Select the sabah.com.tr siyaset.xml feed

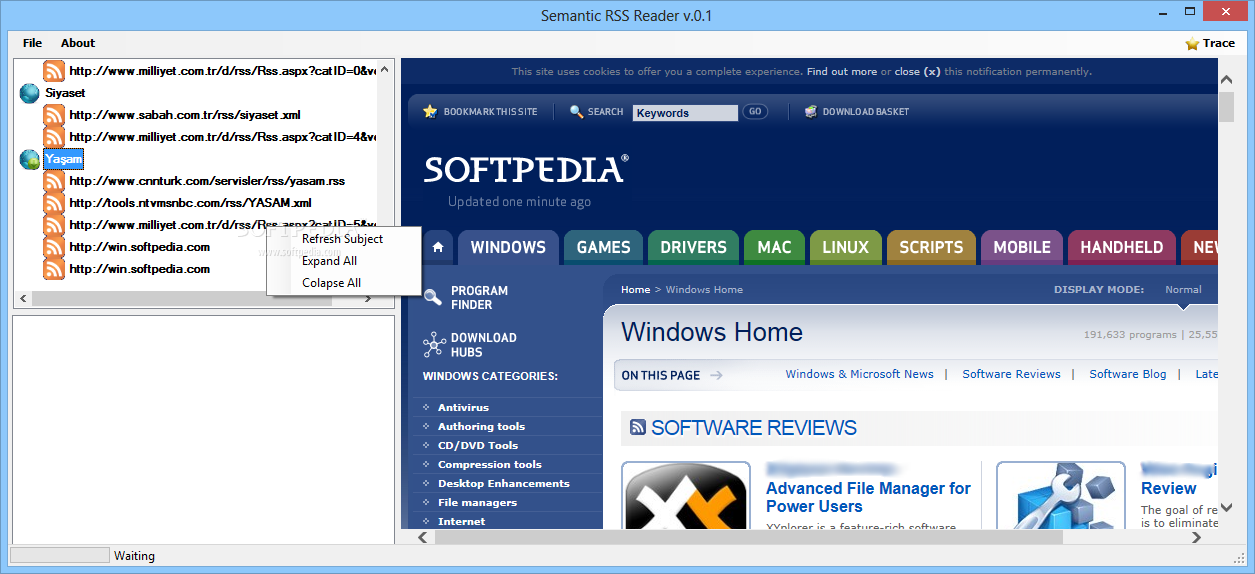pyautogui.click(x=185, y=115)
